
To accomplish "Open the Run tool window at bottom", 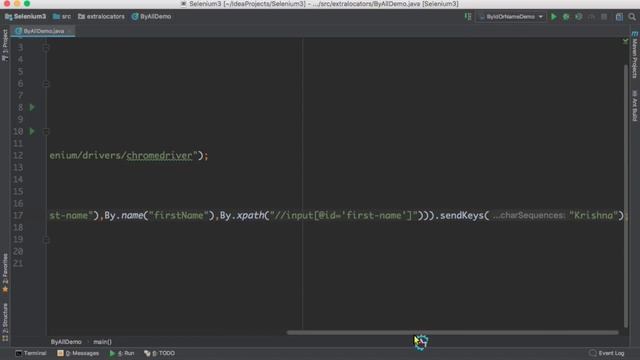I will [122, 353].
